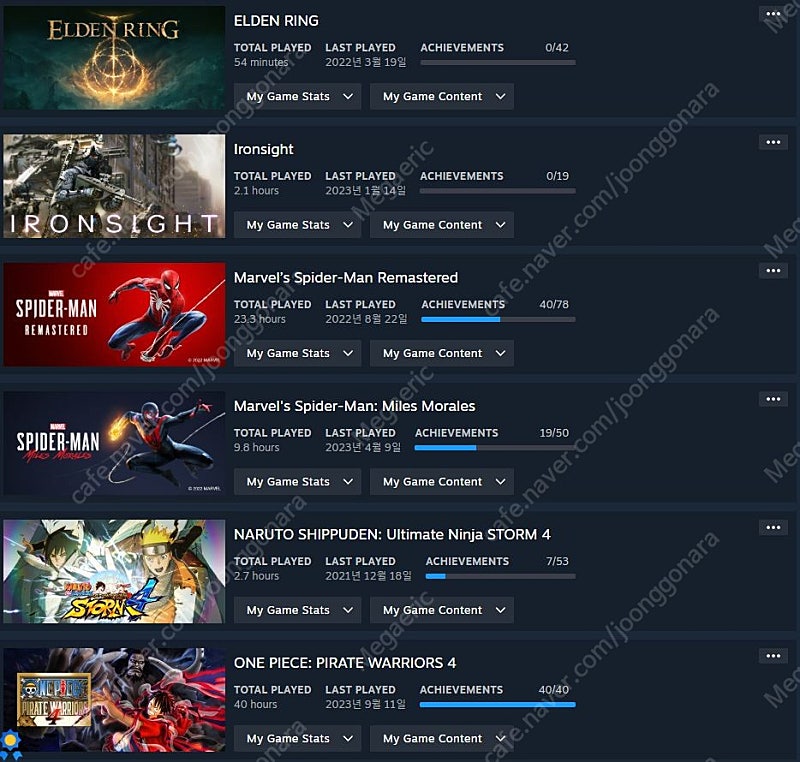Click the ELDEN RING cover art thumbnail
This screenshot has width=800, height=762.
[114, 58]
